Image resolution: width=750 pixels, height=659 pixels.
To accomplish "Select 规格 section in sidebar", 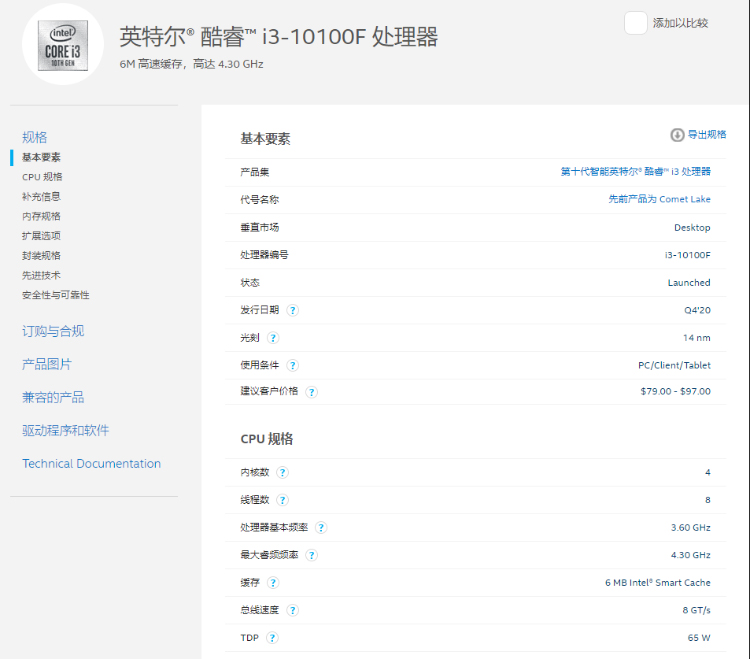I will (x=34, y=138).
